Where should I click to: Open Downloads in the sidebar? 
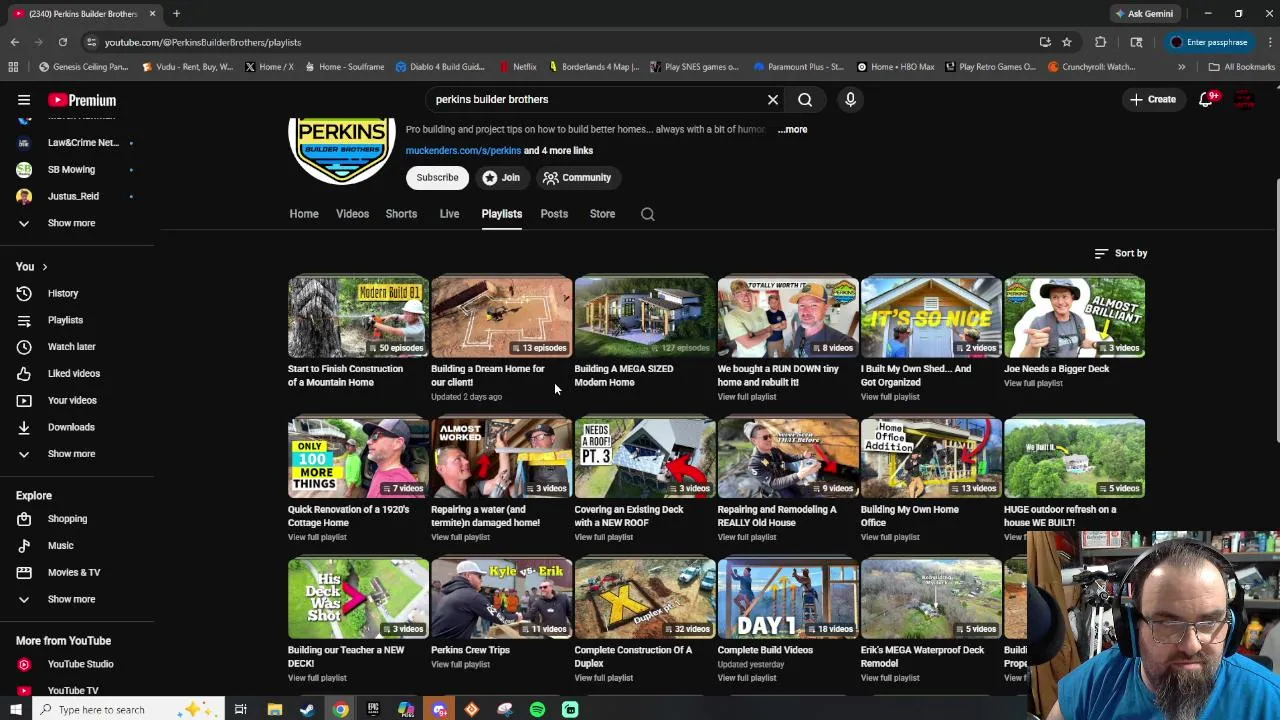(x=71, y=427)
